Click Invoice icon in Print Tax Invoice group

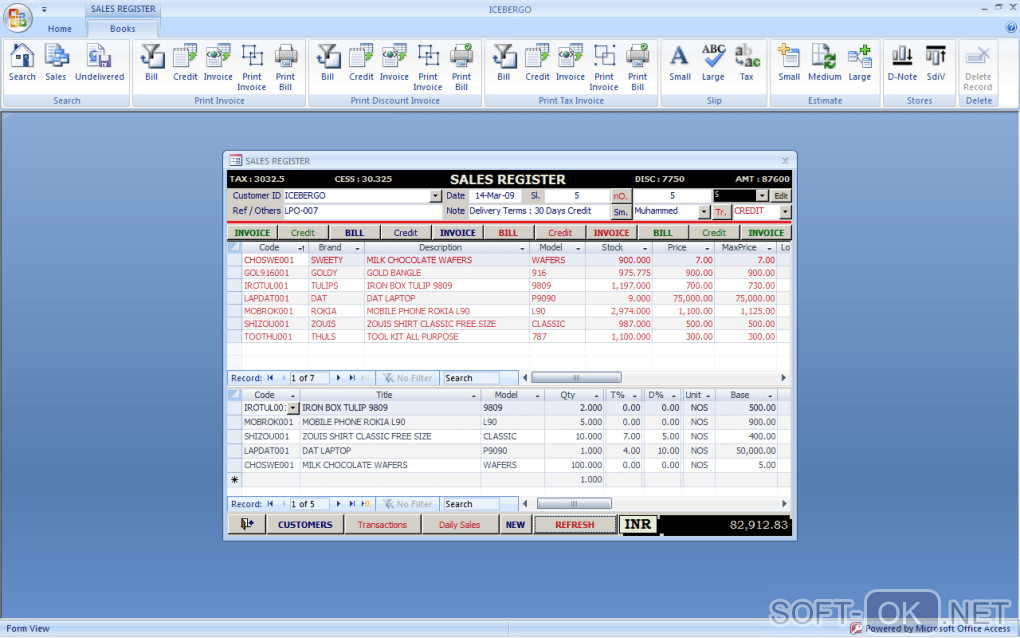[570, 63]
